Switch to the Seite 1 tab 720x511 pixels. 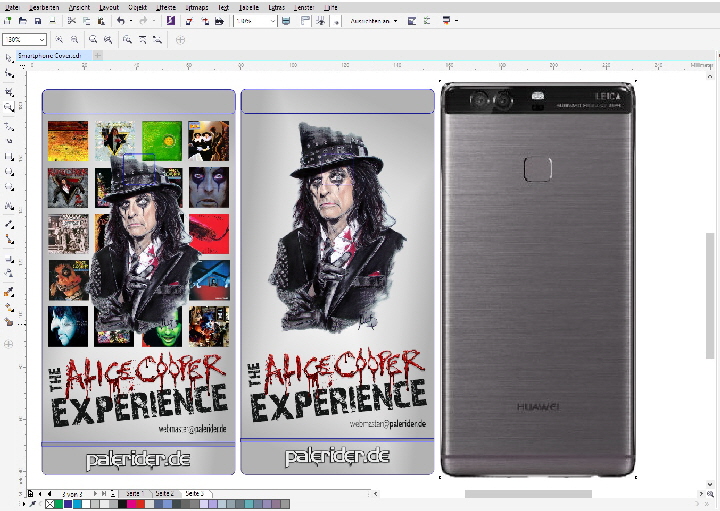pos(134,494)
